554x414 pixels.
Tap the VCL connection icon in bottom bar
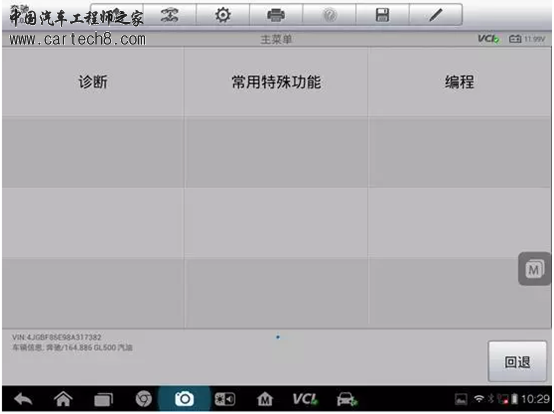(x=305, y=400)
